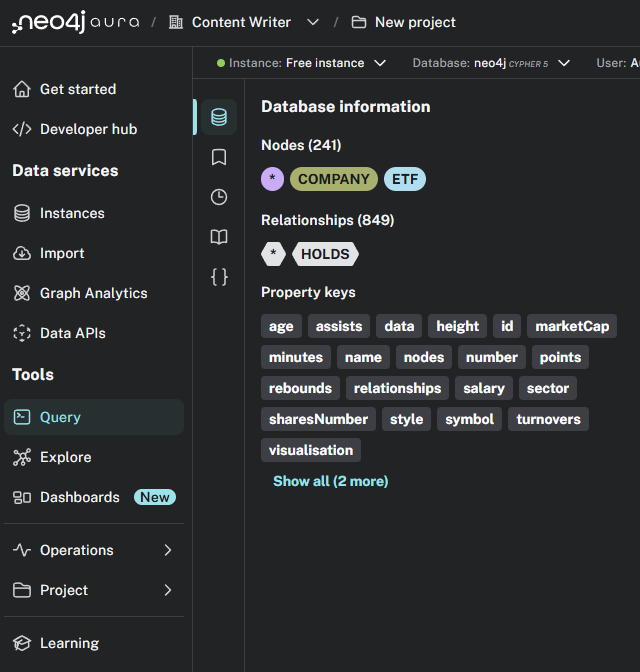The width and height of the screenshot is (640, 672).
Task: Select the all-nodes asterisk label
Action: (272, 179)
